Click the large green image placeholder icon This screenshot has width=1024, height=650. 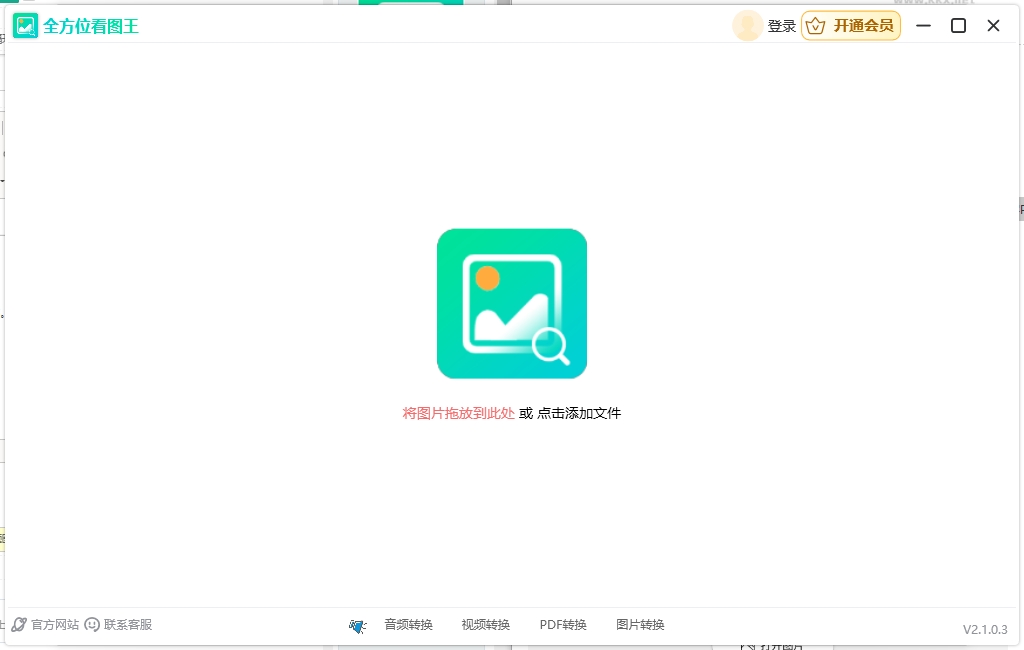pos(511,303)
